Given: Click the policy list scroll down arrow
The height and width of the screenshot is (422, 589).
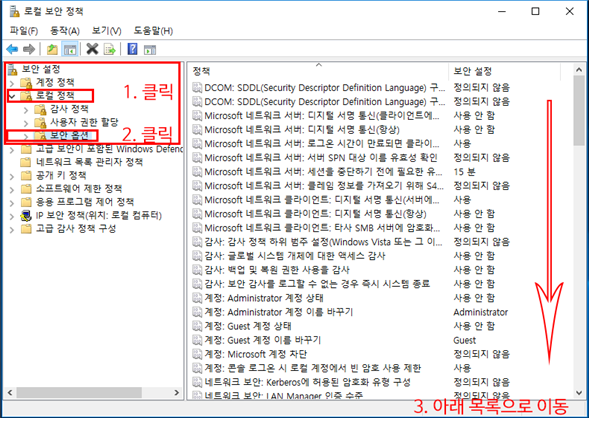Looking at the screenshot, I should (579, 393).
